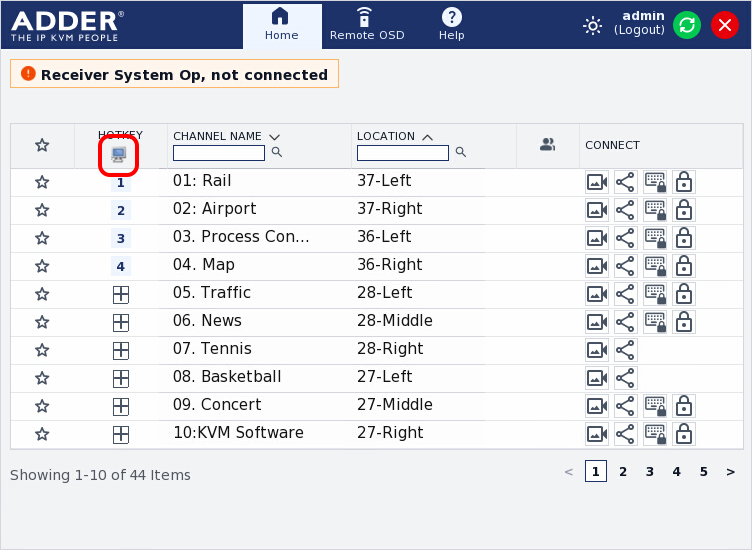Click search magnifier next to Location filter
Viewport: 752px width, 550px height.
point(460,152)
